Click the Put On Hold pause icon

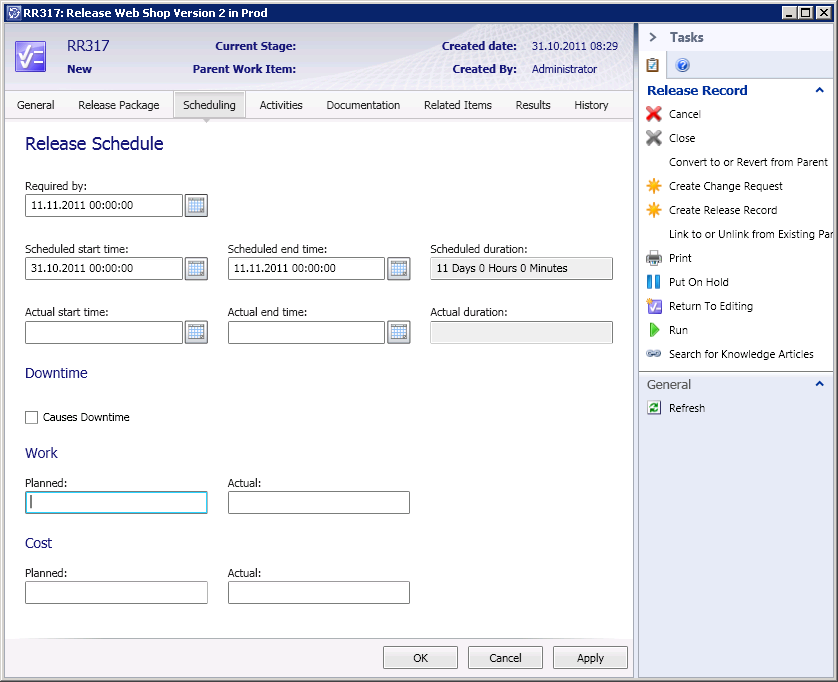654,282
